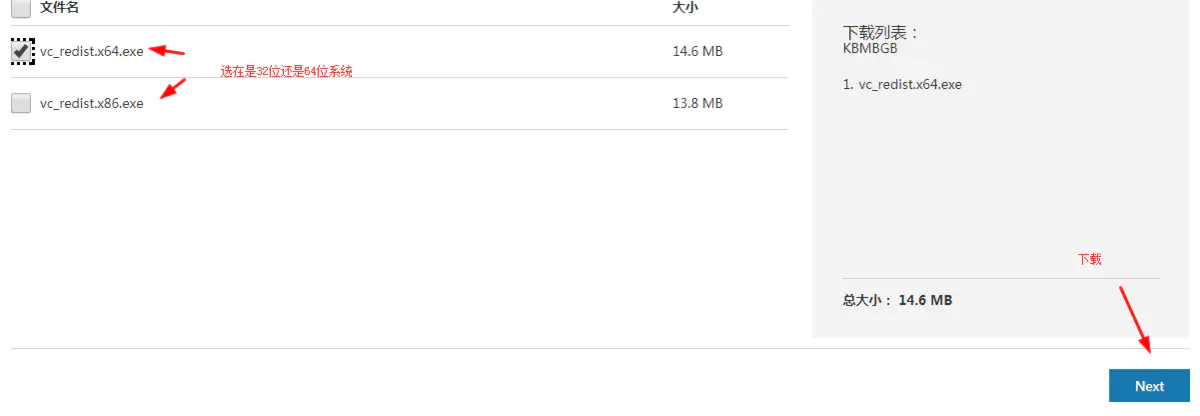The height and width of the screenshot is (416, 1200).
Task: Click the red 下载 annotation text
Action: pyautogui.click(x=1089, y=259)
